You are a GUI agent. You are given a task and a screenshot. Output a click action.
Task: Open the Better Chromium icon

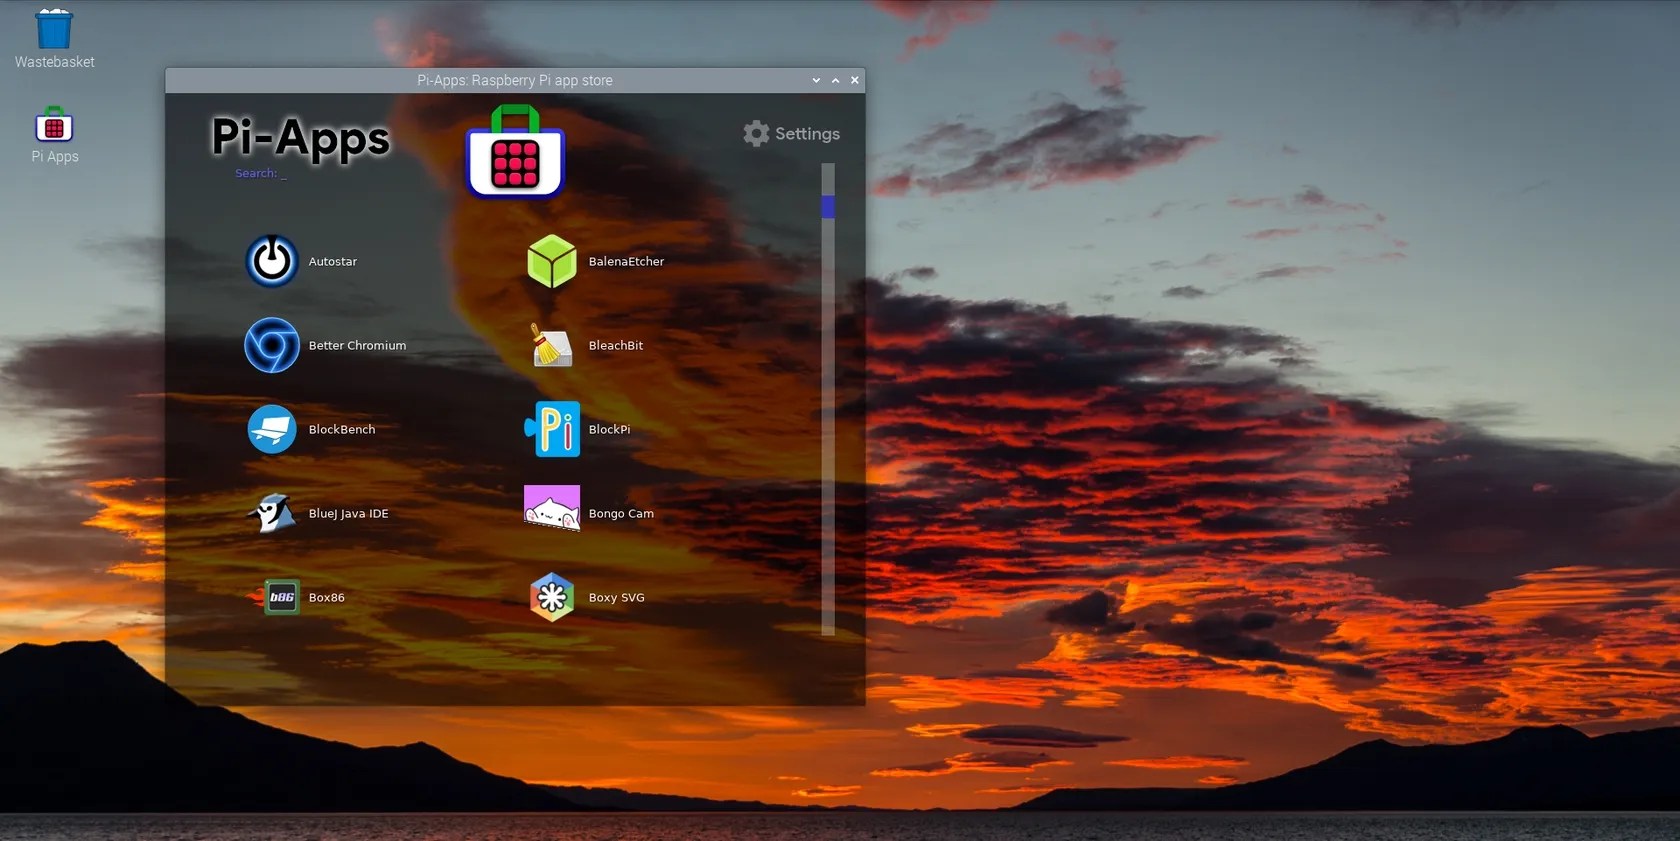pyautogui.click(x=272, y=345)
